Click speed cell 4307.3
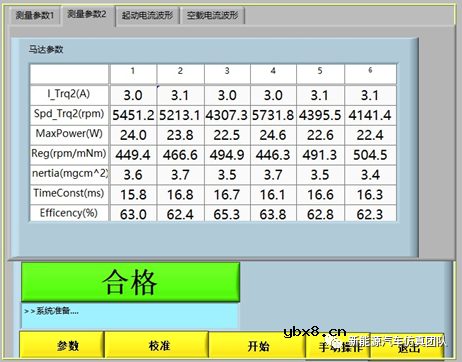 (x=227, y=115)
